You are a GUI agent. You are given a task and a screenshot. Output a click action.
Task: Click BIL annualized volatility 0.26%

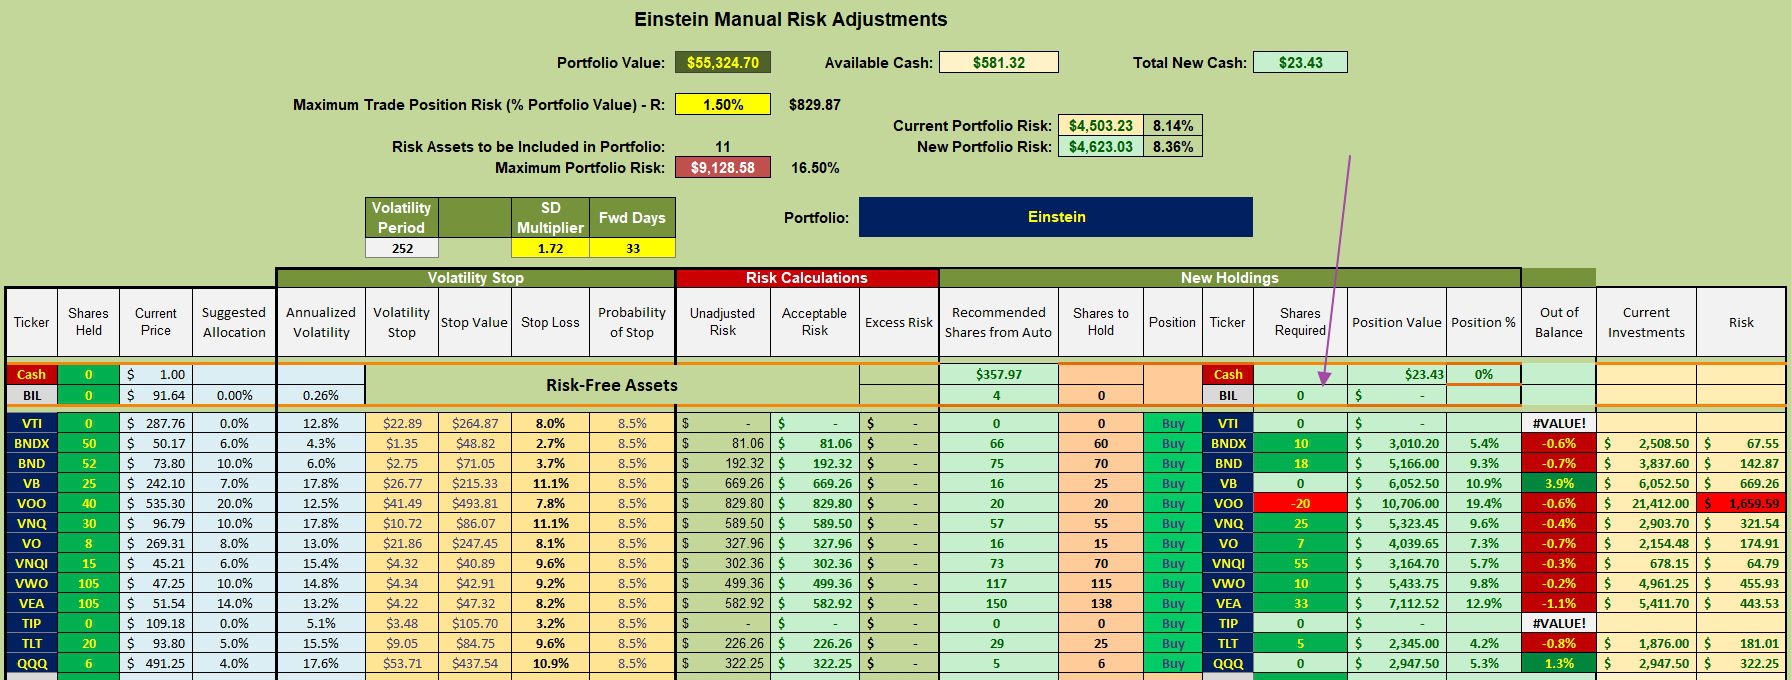pos(321,395)
